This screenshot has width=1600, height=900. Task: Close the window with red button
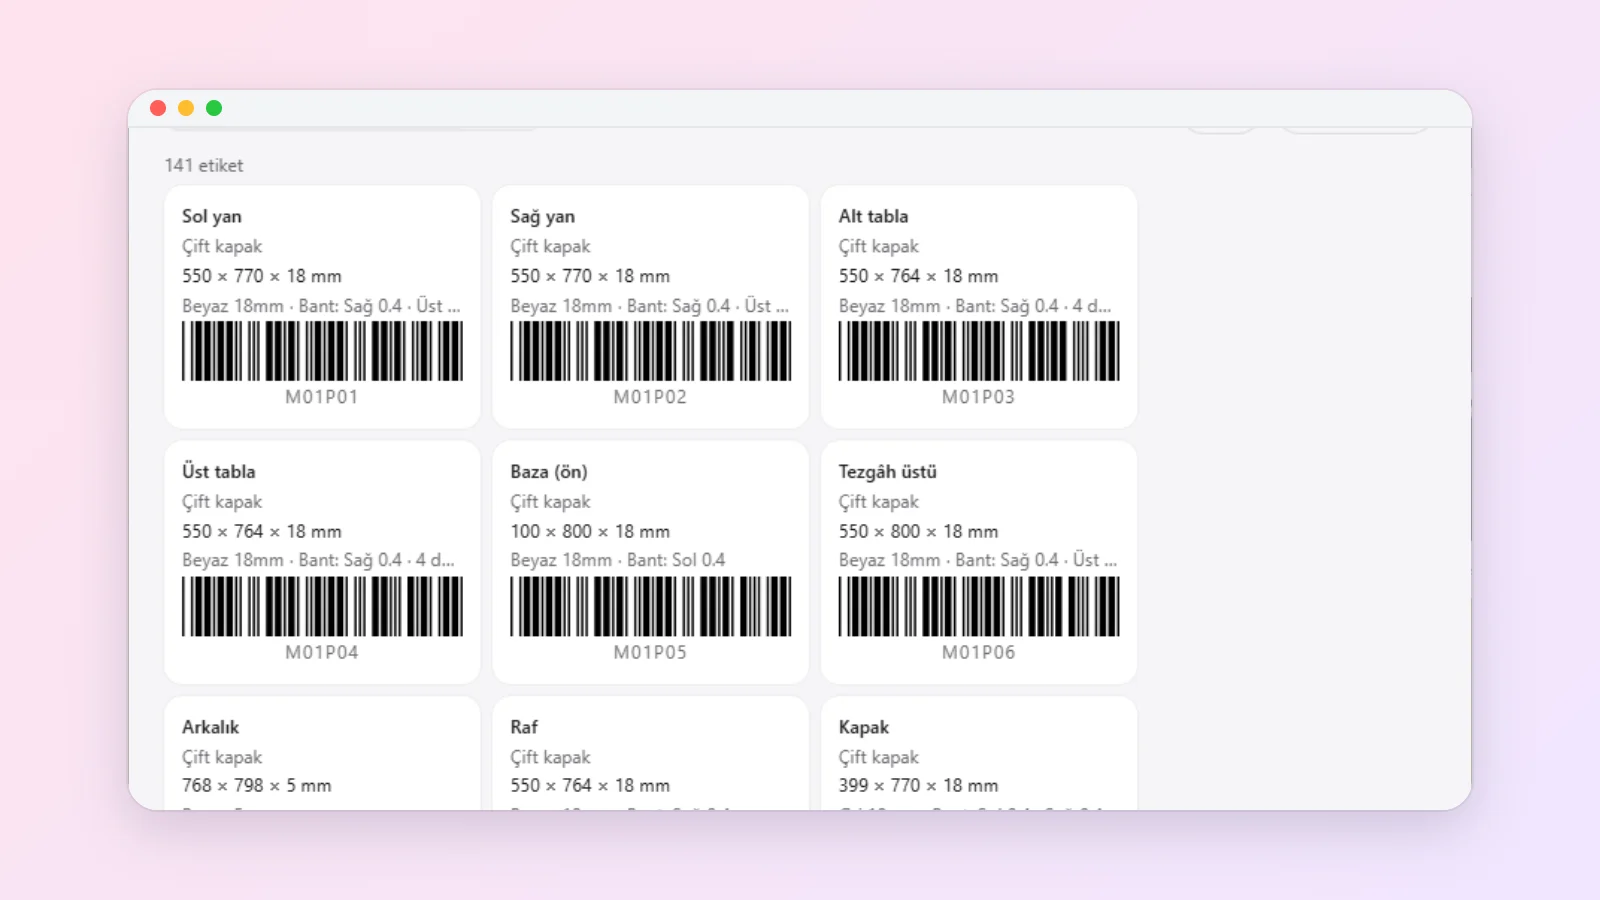point(158,108)
